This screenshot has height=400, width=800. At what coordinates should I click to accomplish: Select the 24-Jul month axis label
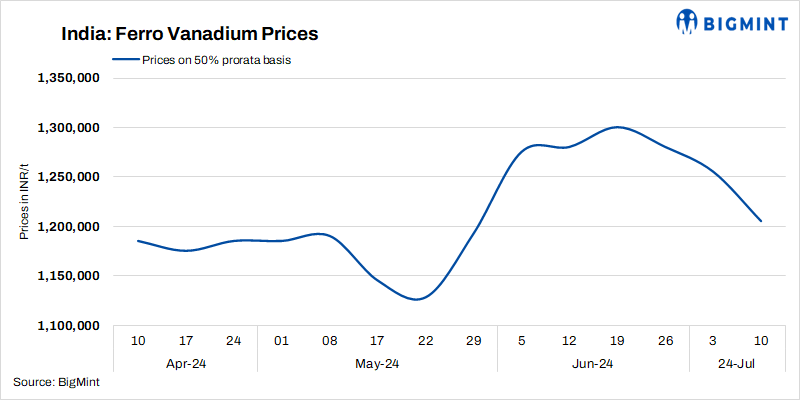point(737,363)
